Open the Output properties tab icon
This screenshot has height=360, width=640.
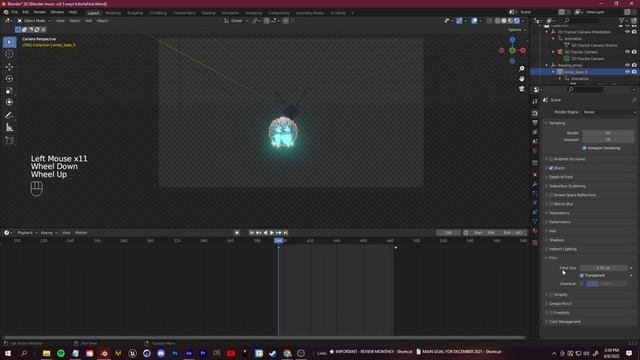pos(535,123)
